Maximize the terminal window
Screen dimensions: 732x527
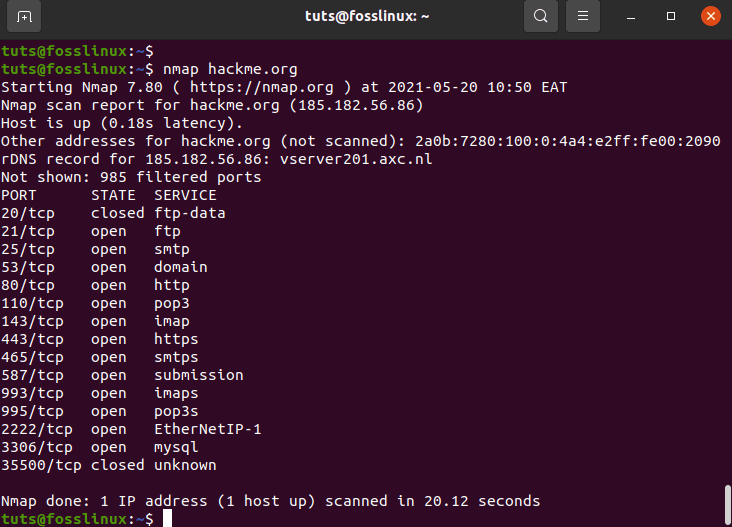pos(671,16)
